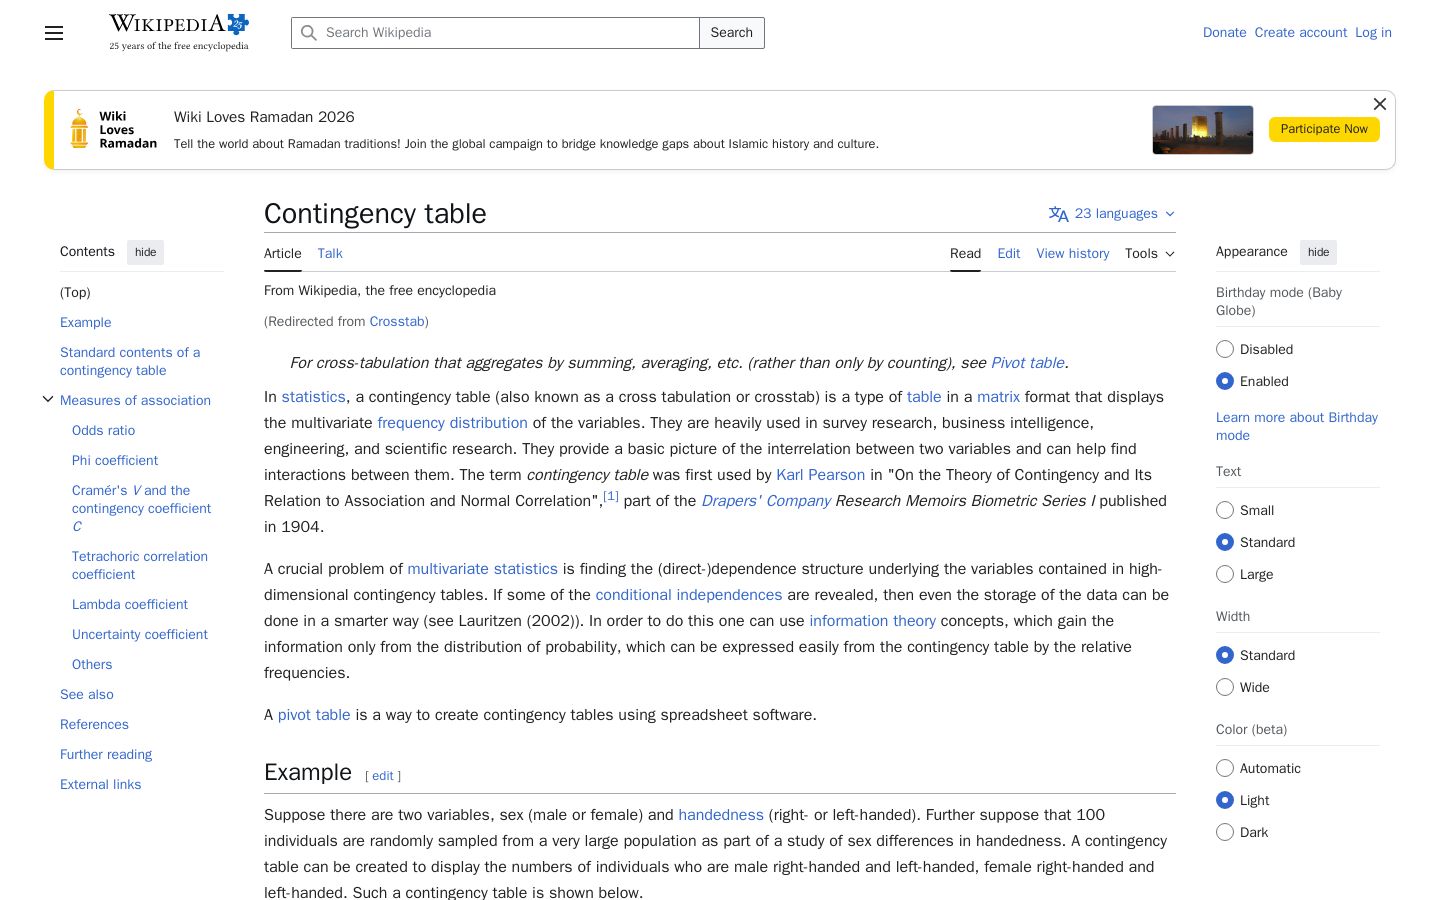Open the hamburger main menu
The image size is (1440, 900).
point(54,33)
